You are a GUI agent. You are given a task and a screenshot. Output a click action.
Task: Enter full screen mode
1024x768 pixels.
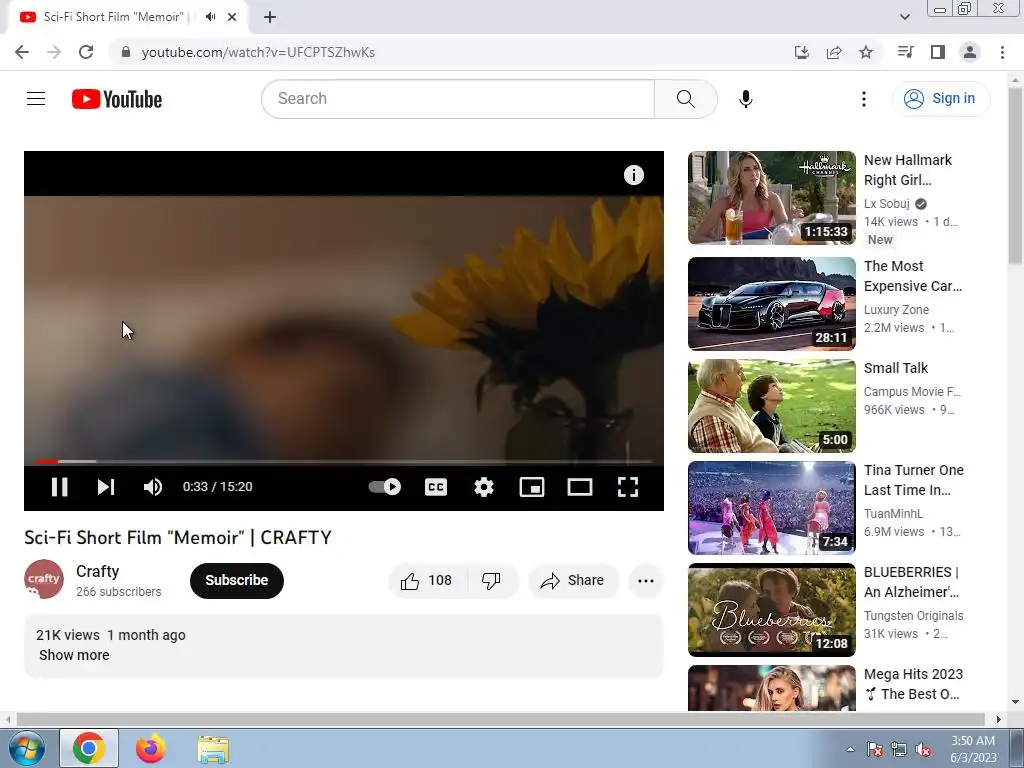[x=628, y=487]
